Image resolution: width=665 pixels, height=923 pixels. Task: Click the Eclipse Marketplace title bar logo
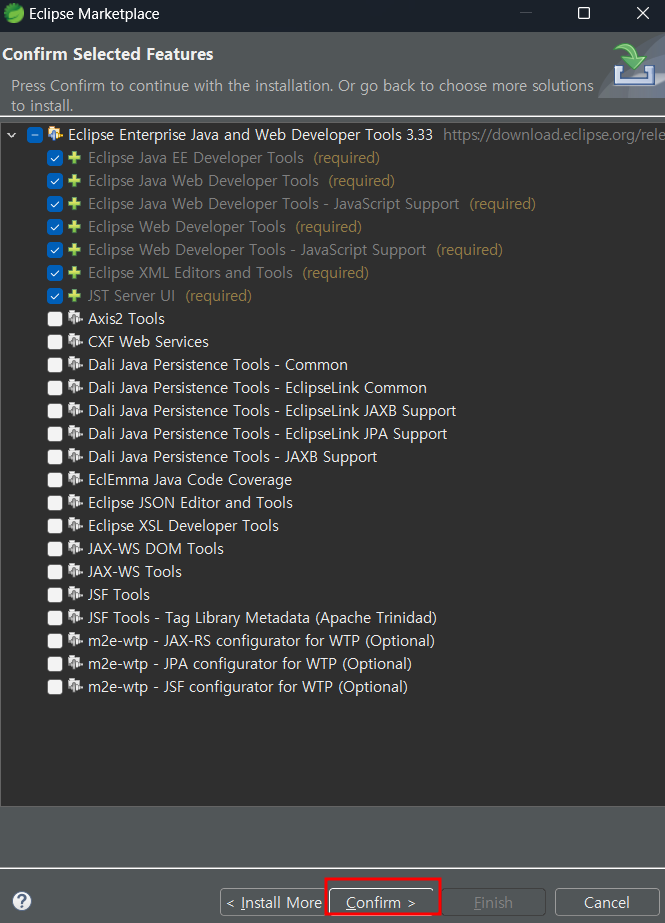(x=14, y=13)
